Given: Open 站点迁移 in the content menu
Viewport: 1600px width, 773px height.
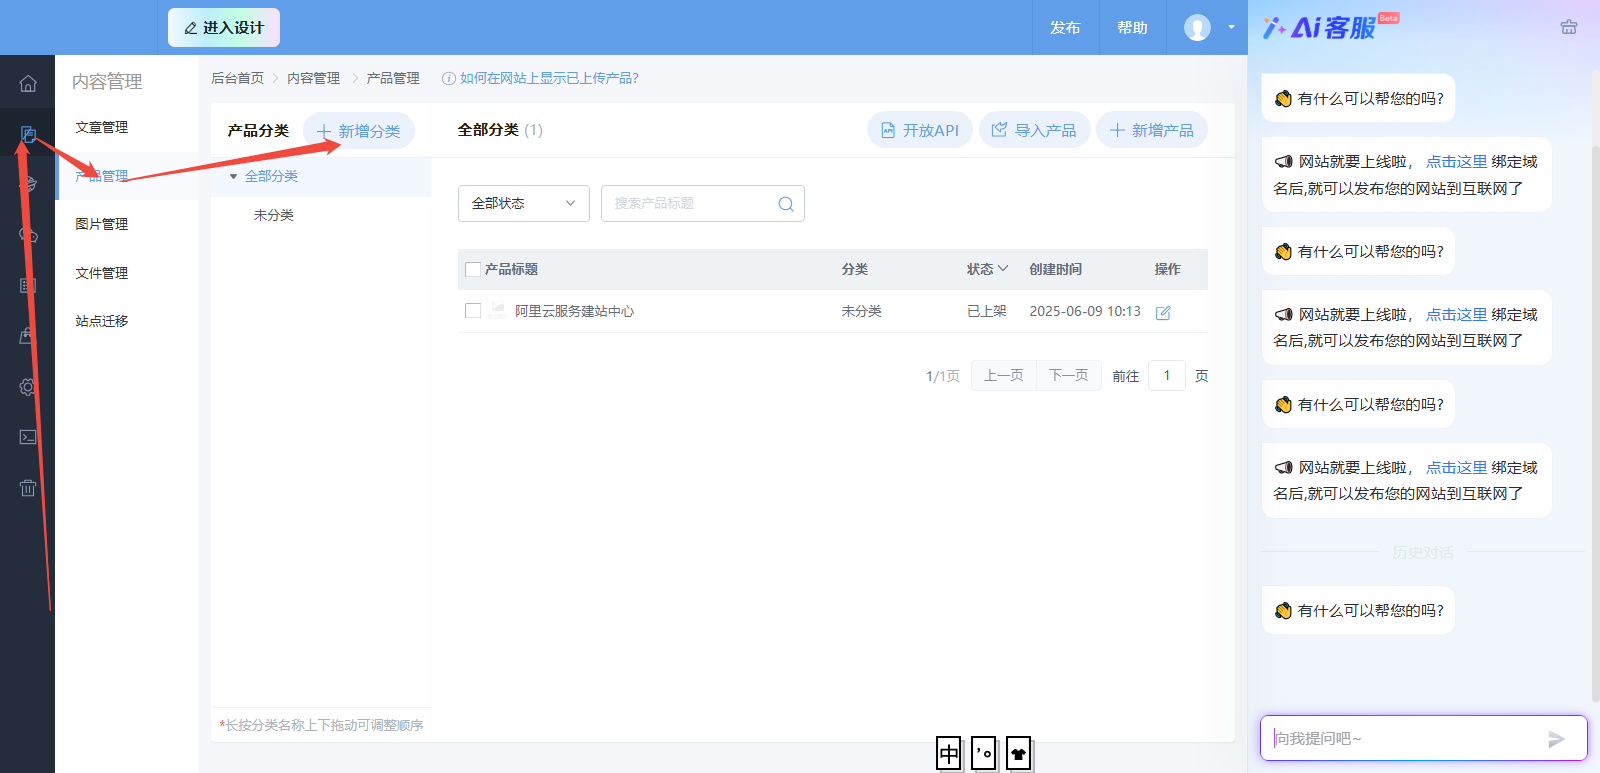Looking at the screenshot, I should 102,321.
